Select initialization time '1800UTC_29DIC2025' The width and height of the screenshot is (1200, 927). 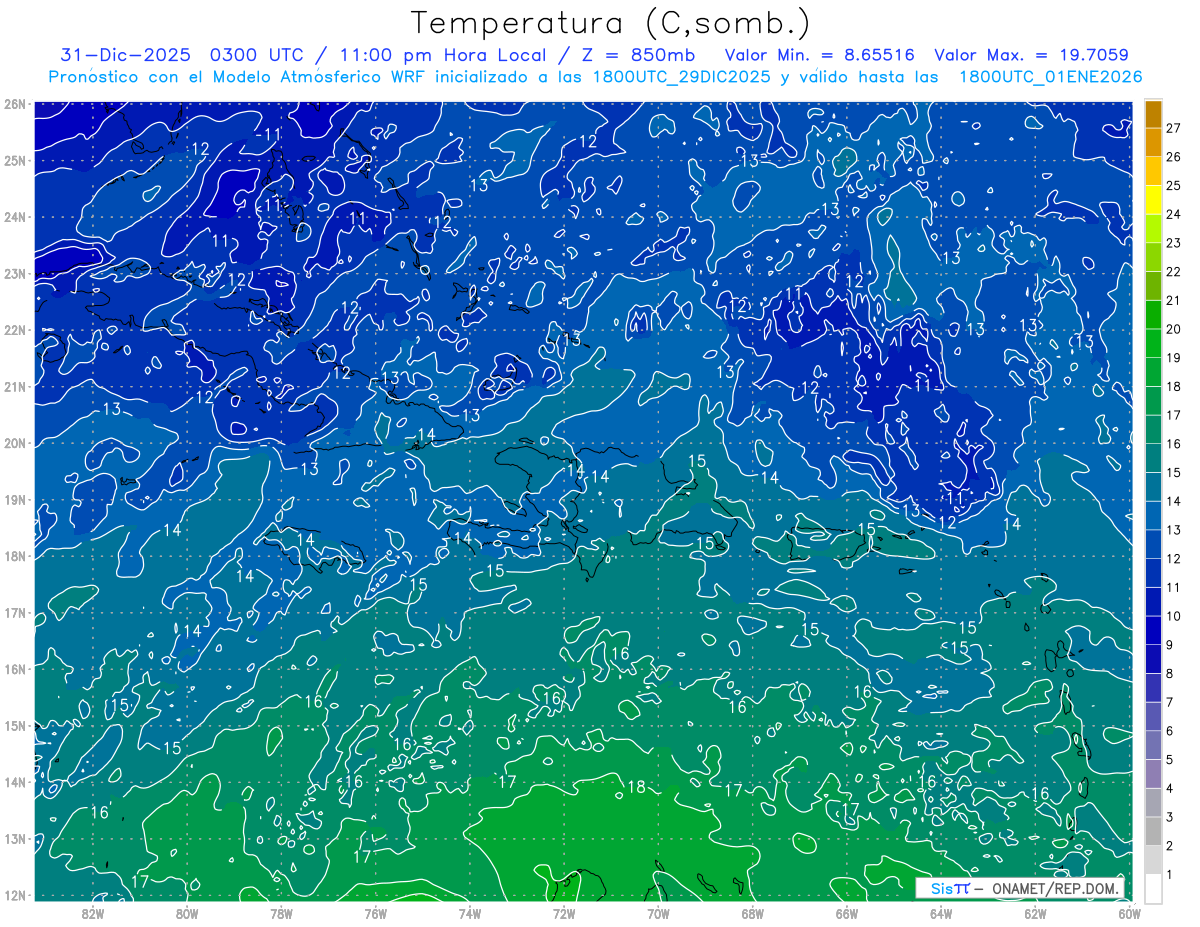680,77
